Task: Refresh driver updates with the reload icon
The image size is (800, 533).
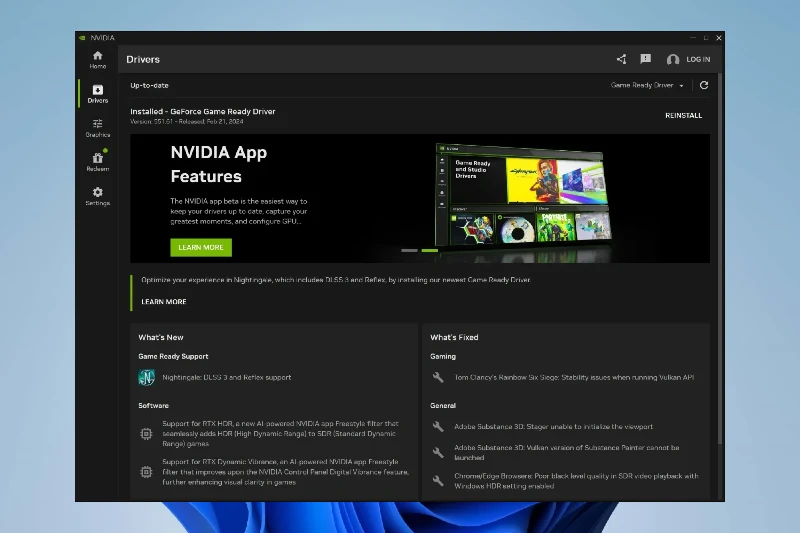Action: click(x=704, y=85)
